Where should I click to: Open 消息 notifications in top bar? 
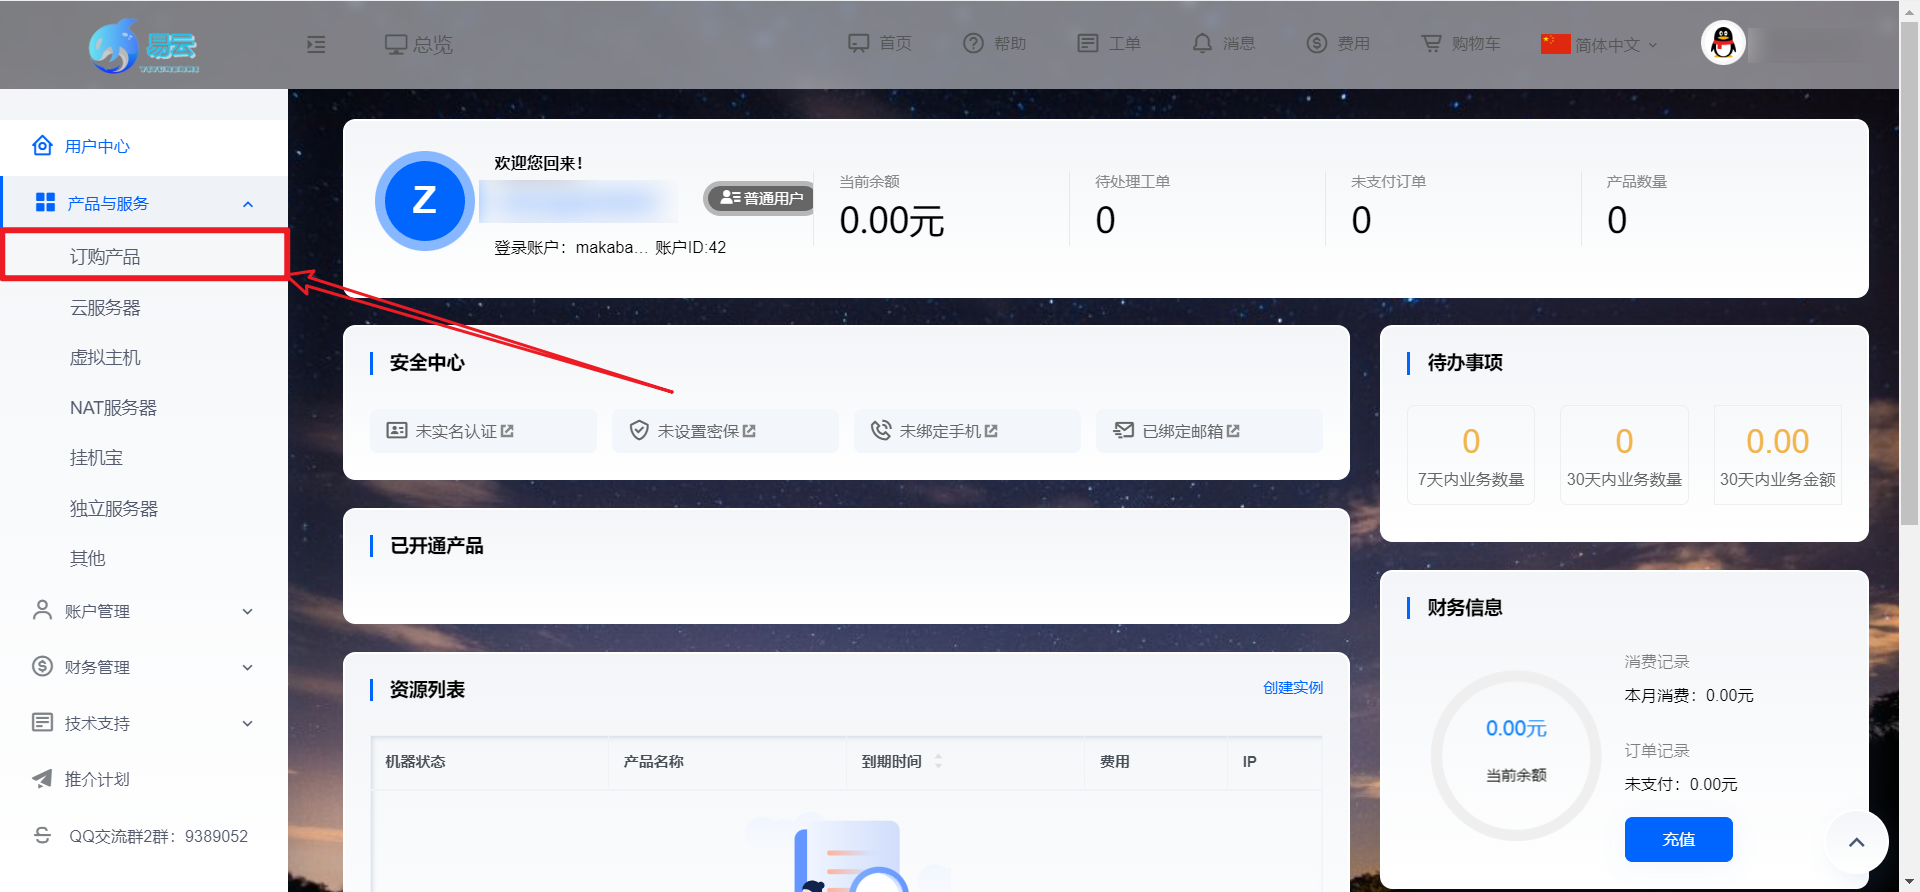click(x=1224, y=43)
